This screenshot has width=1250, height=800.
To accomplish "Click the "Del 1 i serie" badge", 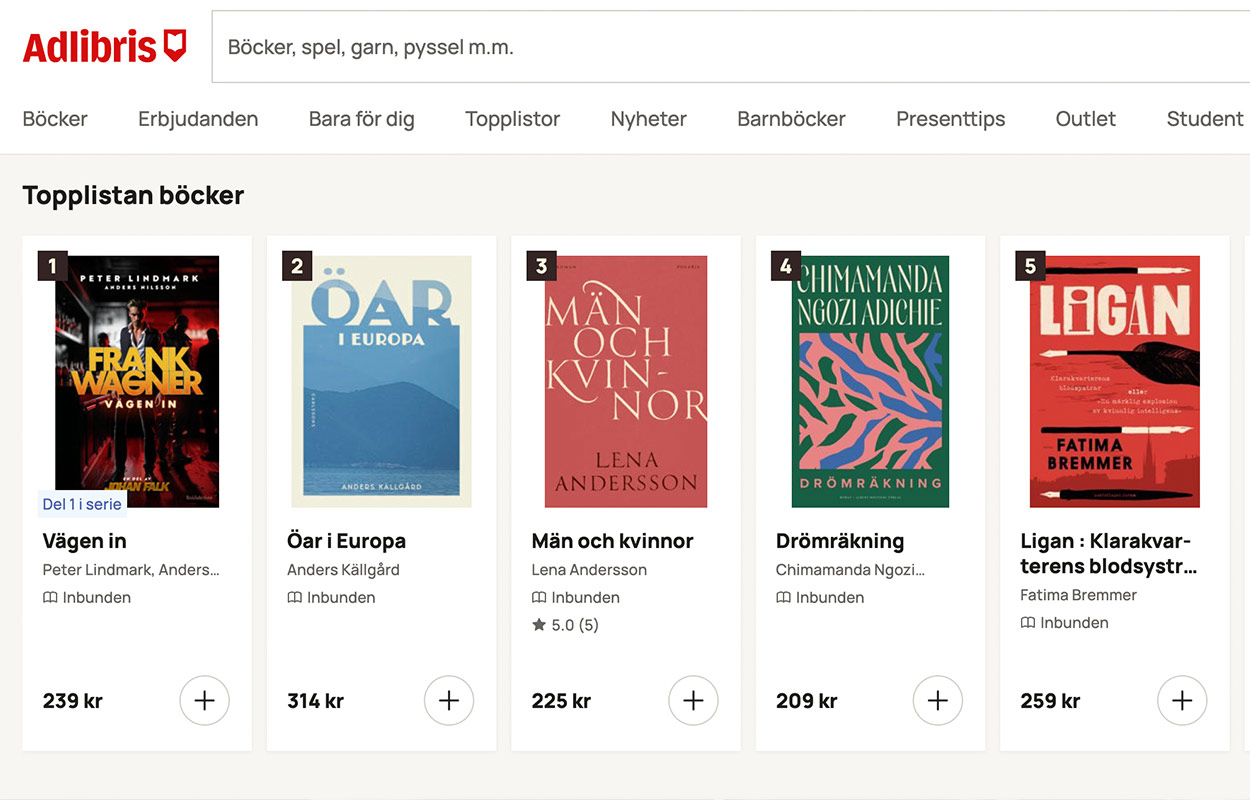I will (82, 504).
